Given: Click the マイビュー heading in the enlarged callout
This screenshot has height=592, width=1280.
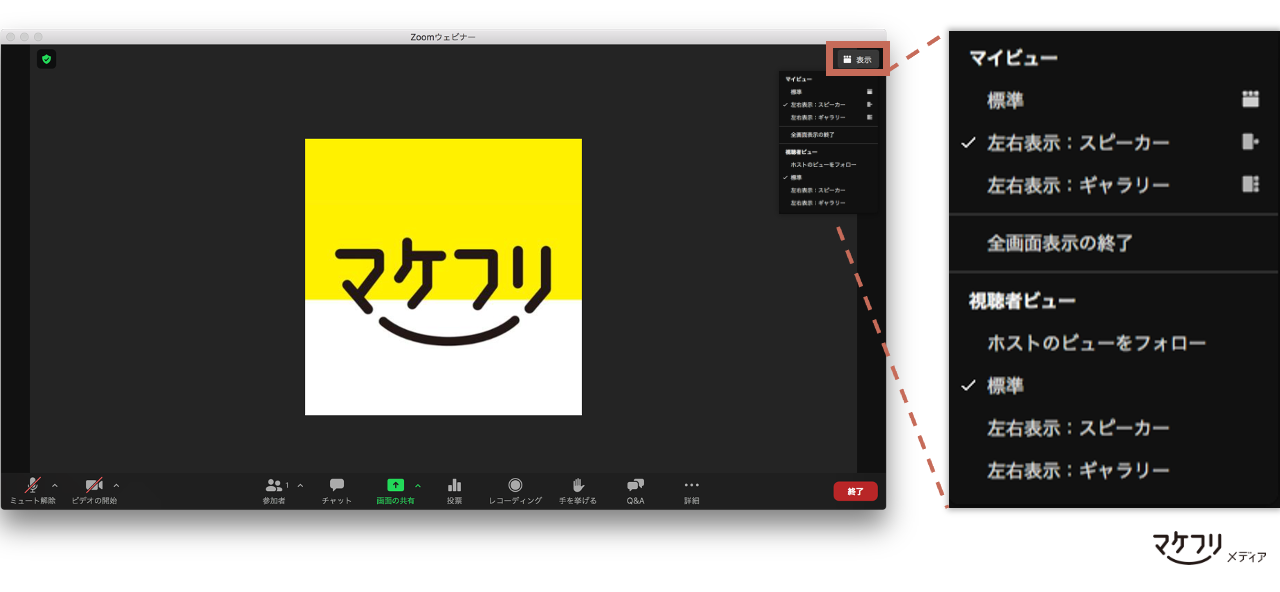Looking at the screenshot, I should click(1013, 57).
